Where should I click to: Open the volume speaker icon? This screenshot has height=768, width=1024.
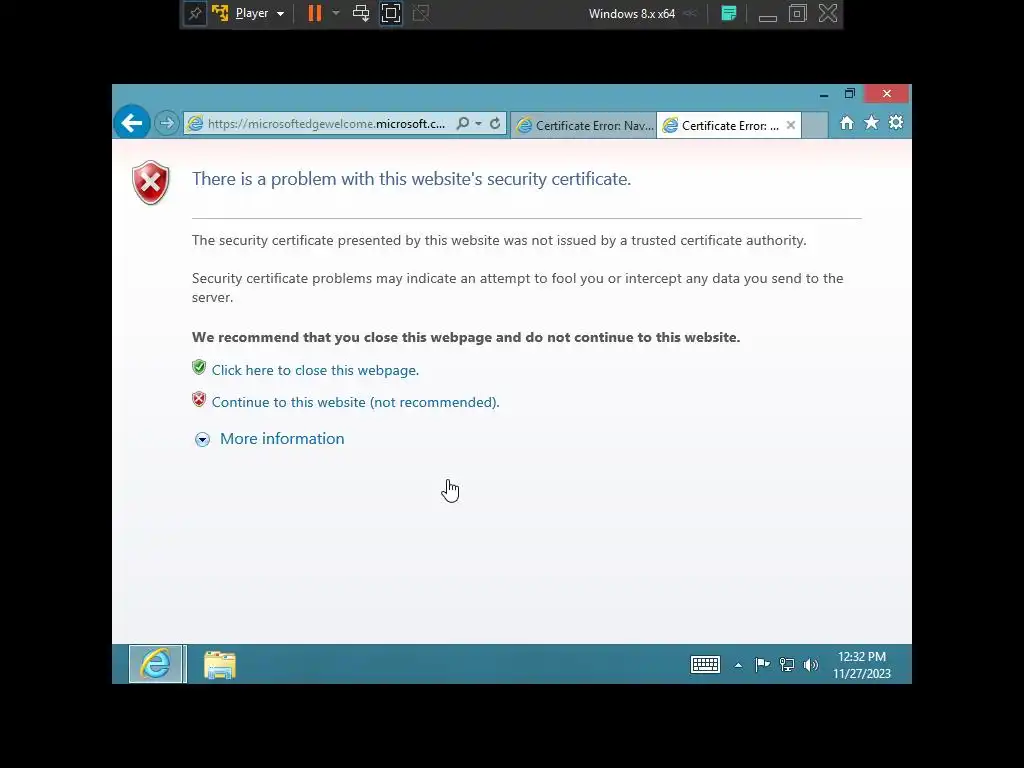pyautogui.click(x=810, y=665)
